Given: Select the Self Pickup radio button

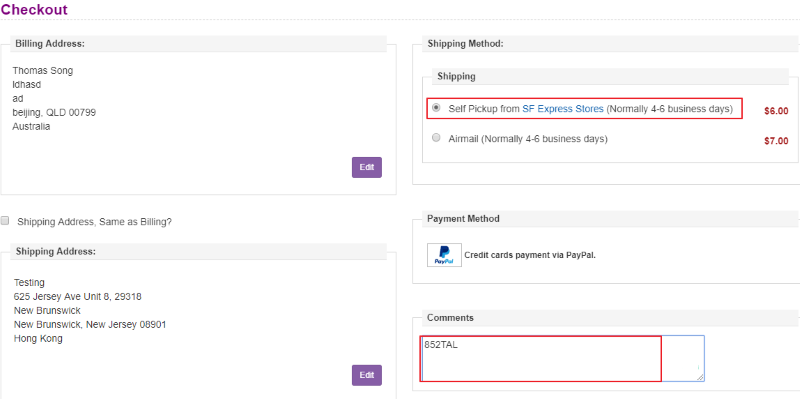Looking at the screenshot, I should (x=436, y=108).
